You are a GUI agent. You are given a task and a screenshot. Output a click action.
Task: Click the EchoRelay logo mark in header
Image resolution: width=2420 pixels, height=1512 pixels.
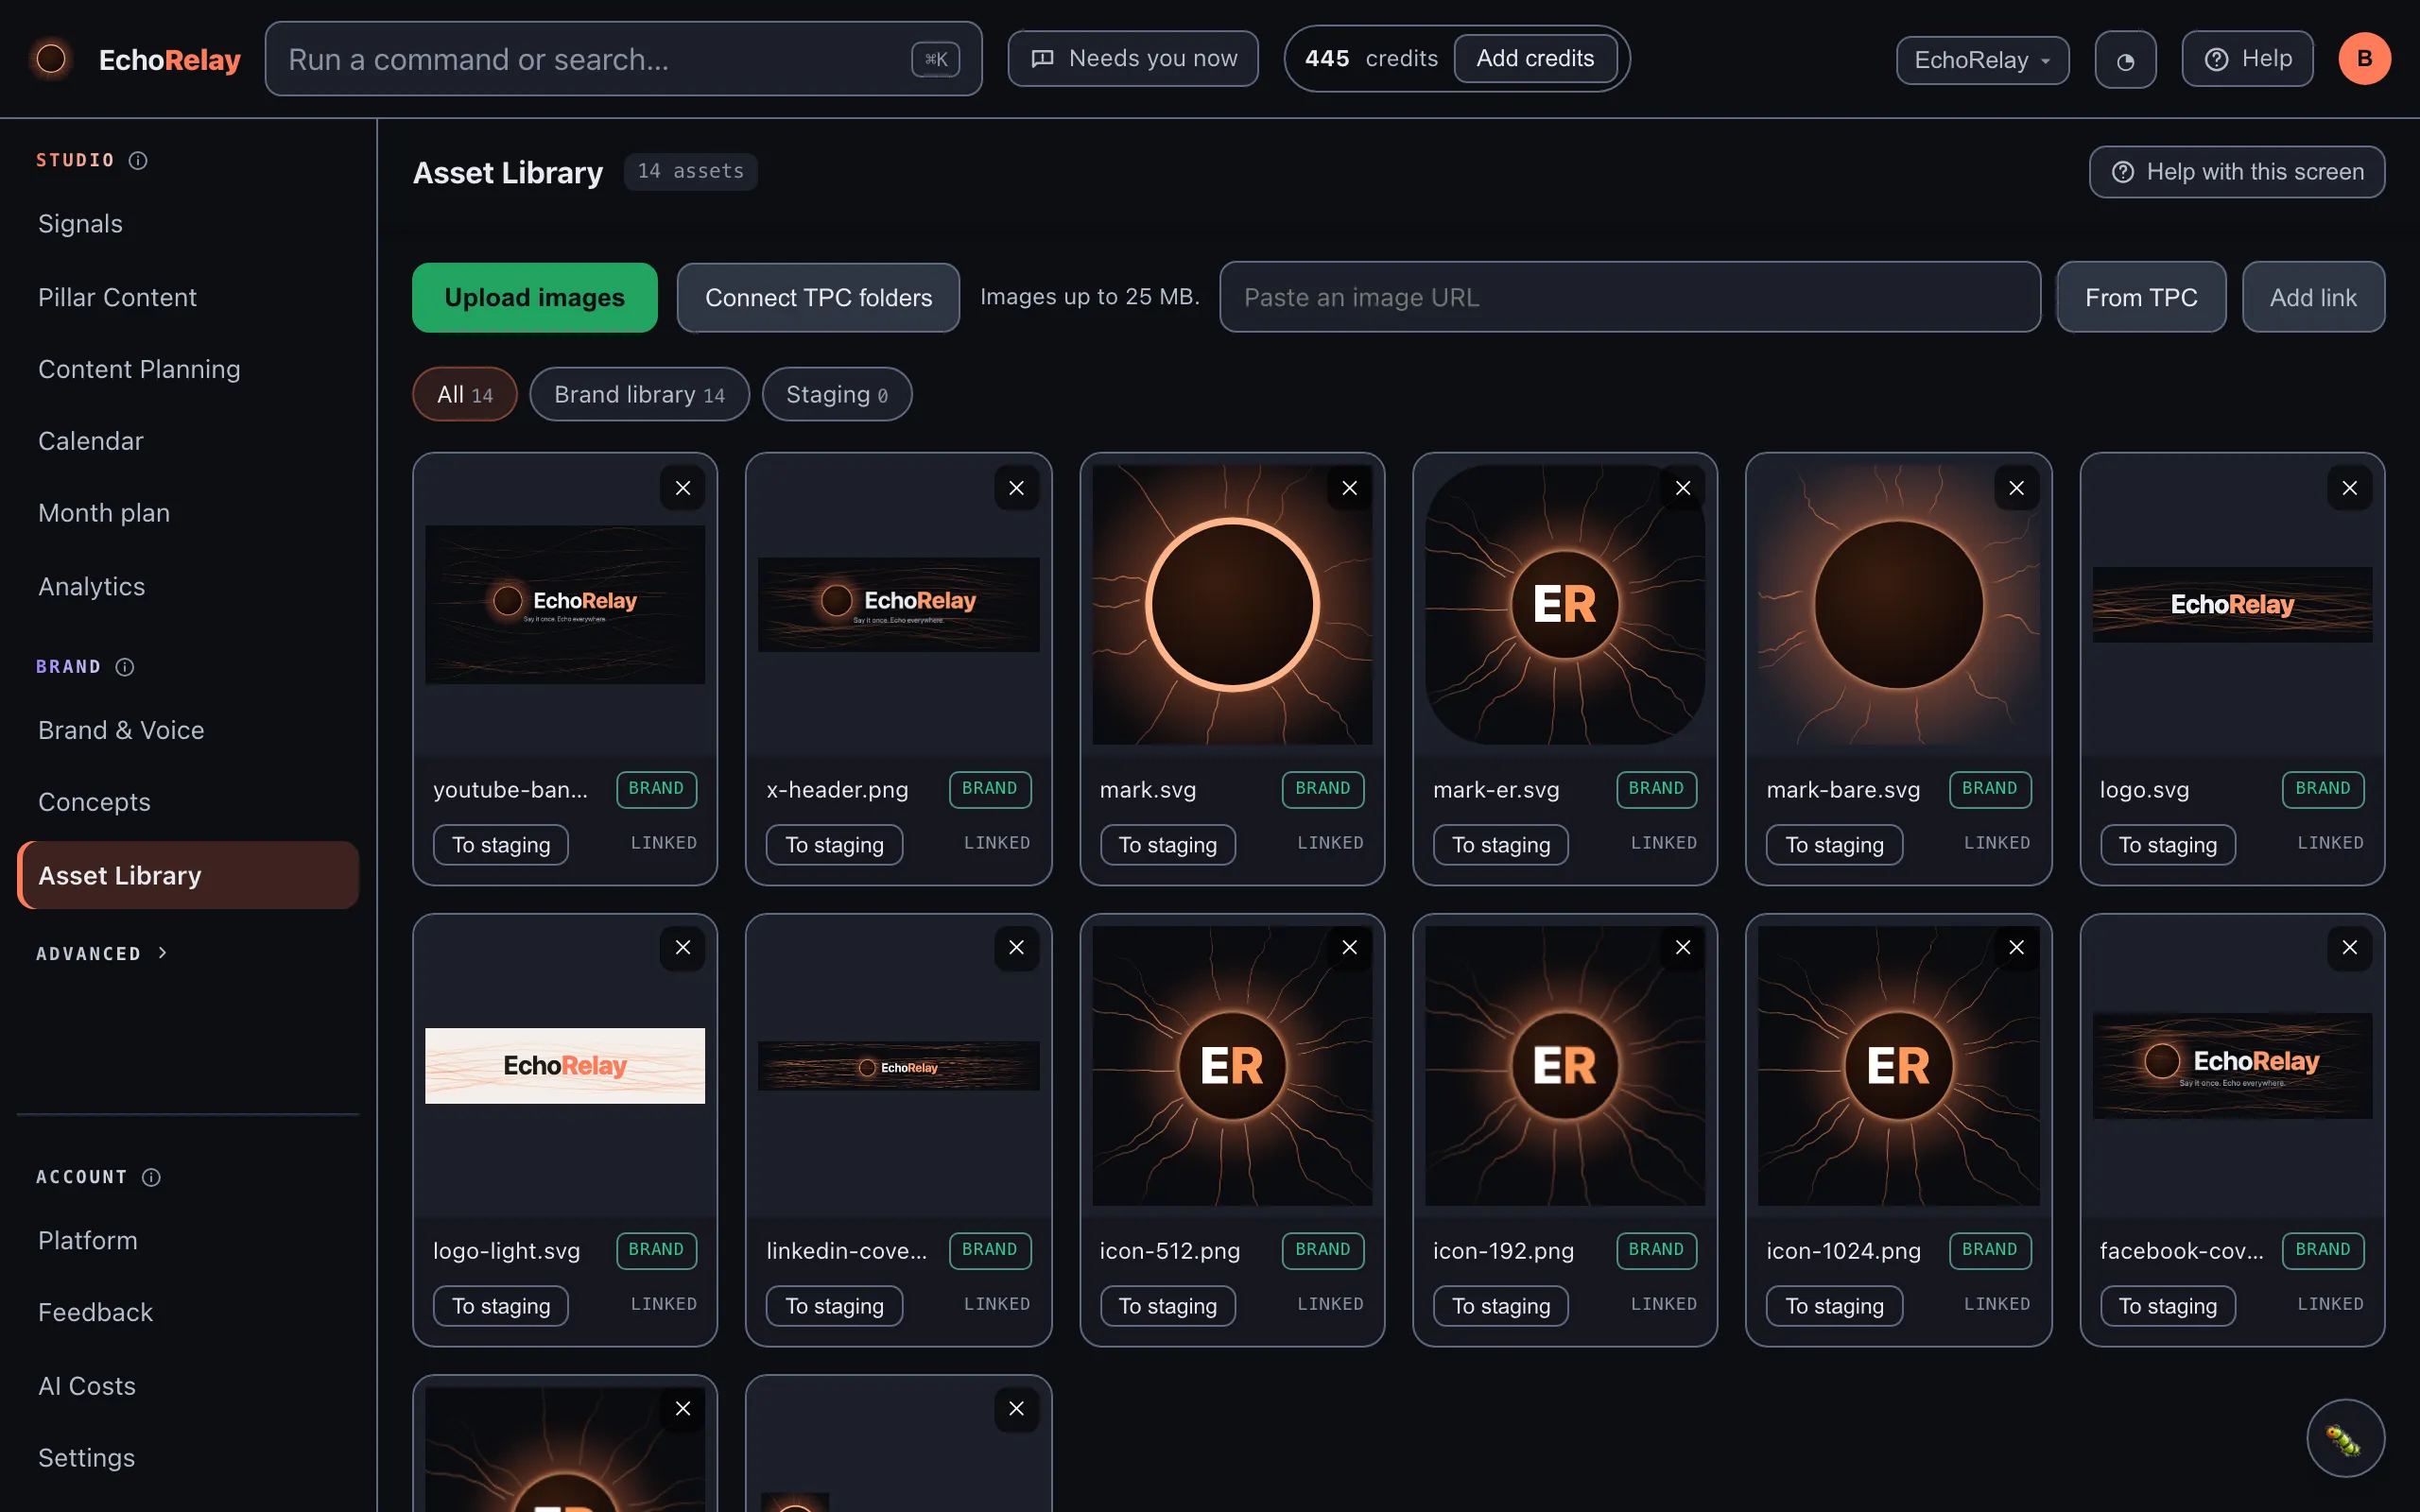click(x=51, y=59)
